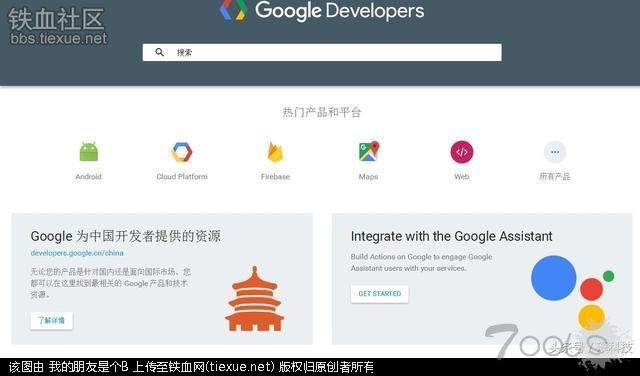Click Integrate with the Google Assistant heading
Viewport: 640px width, 376px height.
pos(451,236)
